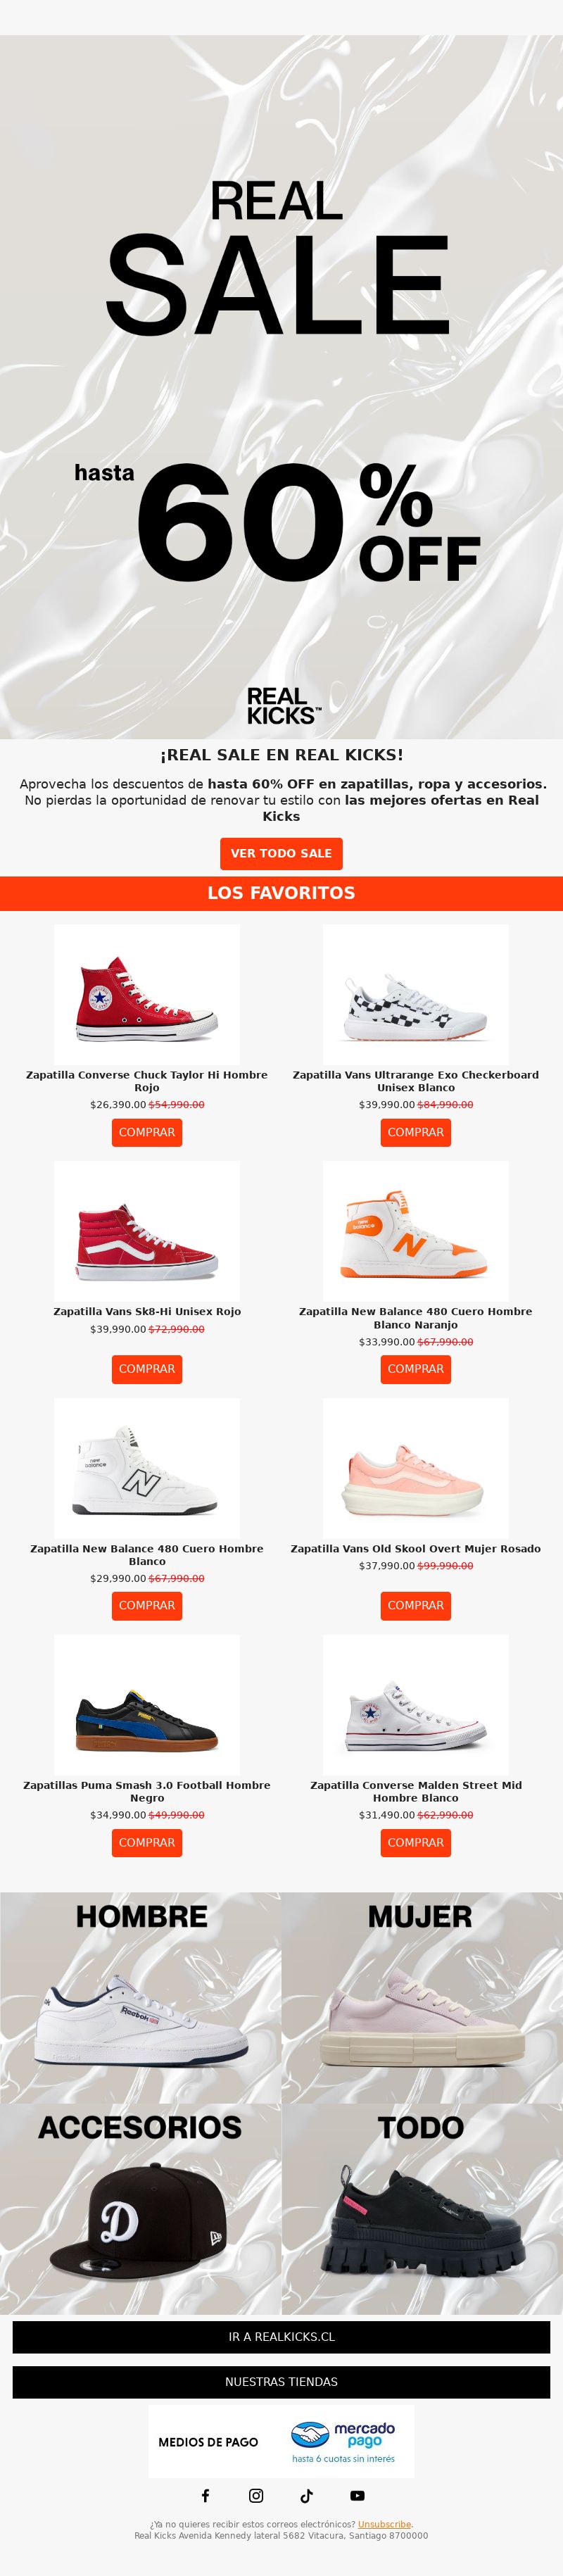
Task: Open the Puma Smash 3.0 shoe image
Action: click(147, 1705)
